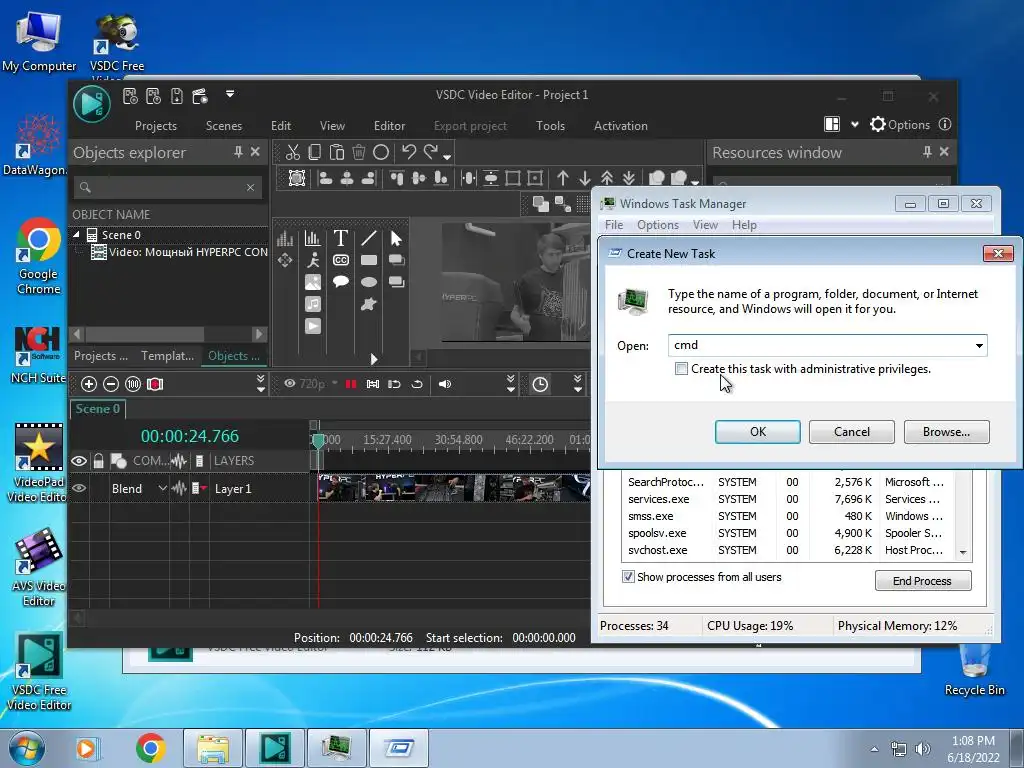Viewport: 1024px width, 768px height.
Task: Toggle visibility eye for Layer 1
Action: tap(79, 488)
